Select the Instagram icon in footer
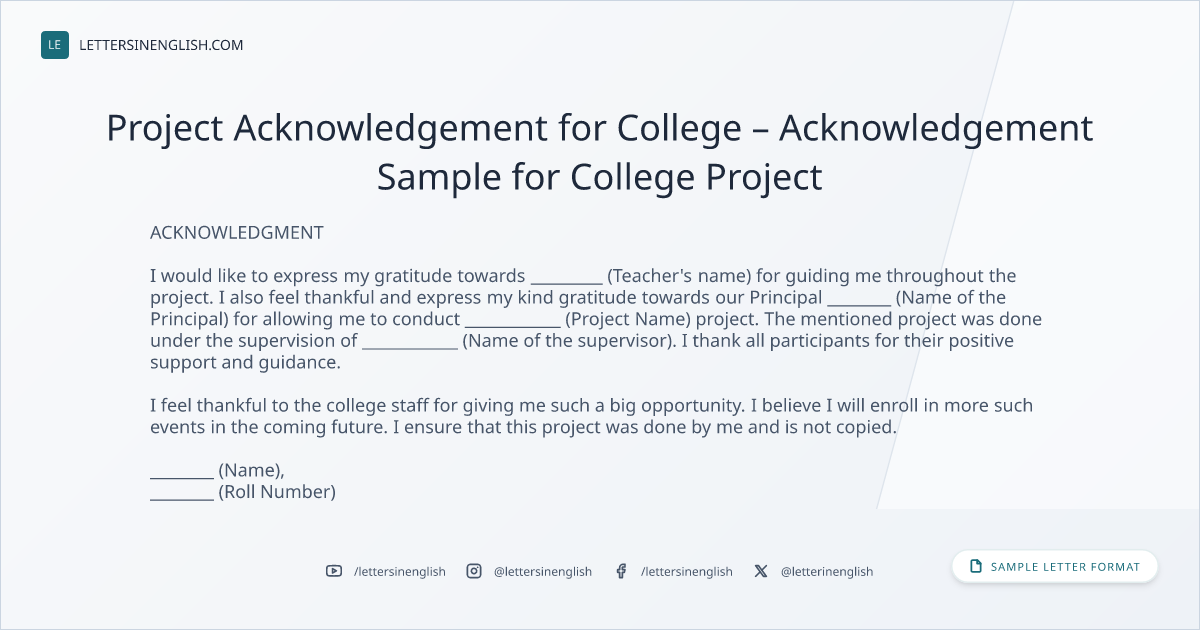Image resolution: width=1200 pixels, height=630 pixels. click(474, 571)
